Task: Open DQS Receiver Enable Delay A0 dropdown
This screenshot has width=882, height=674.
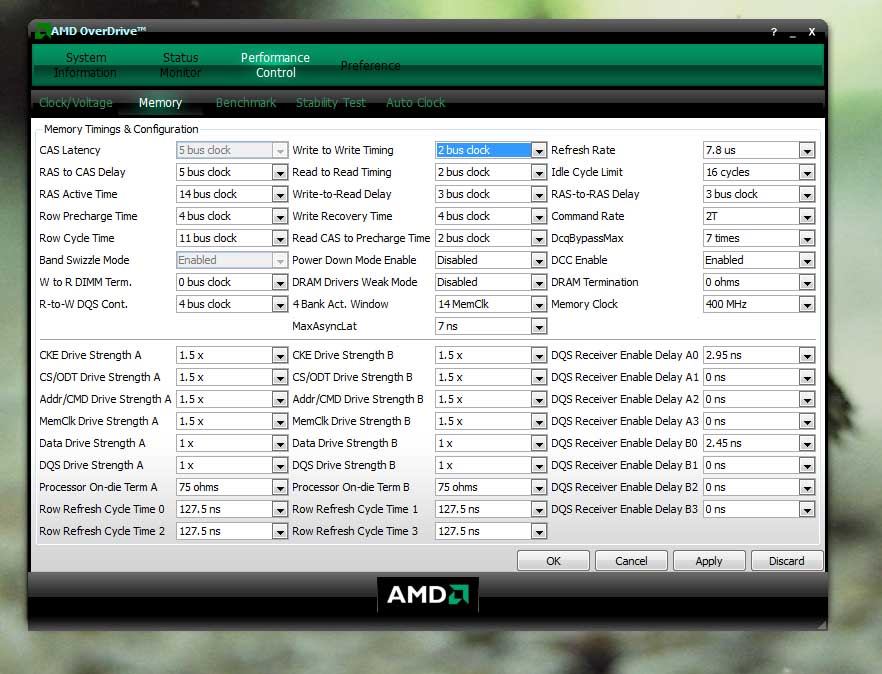Action: click(x=807, y=355)
